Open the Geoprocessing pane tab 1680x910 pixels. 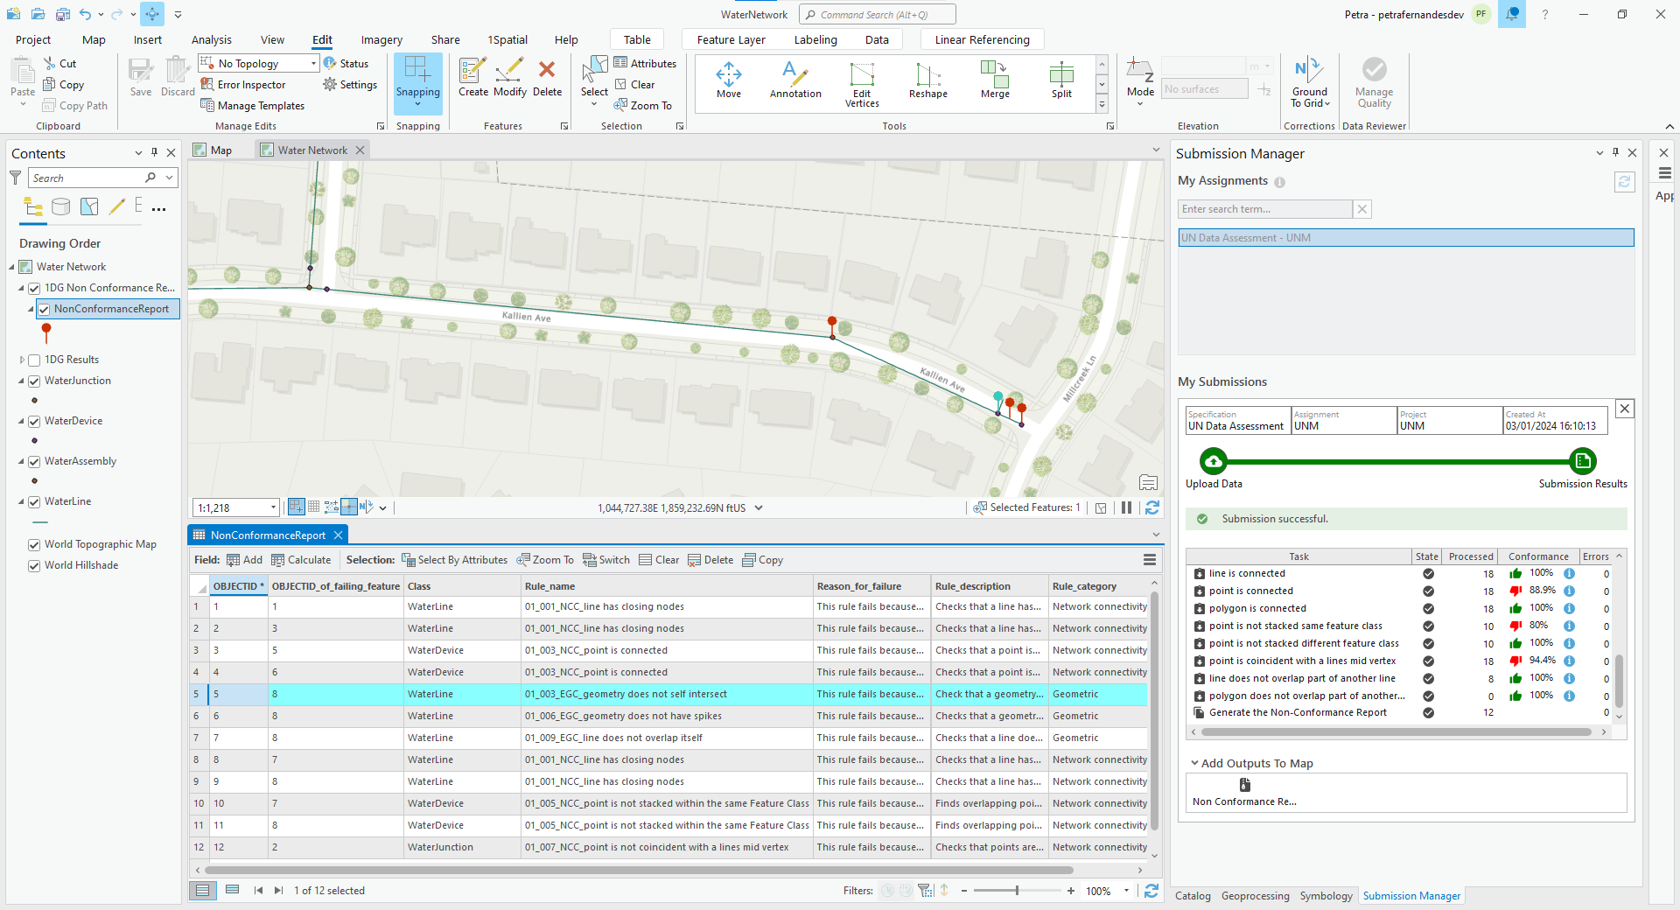pyautogui.click(x=1254, y=896)
